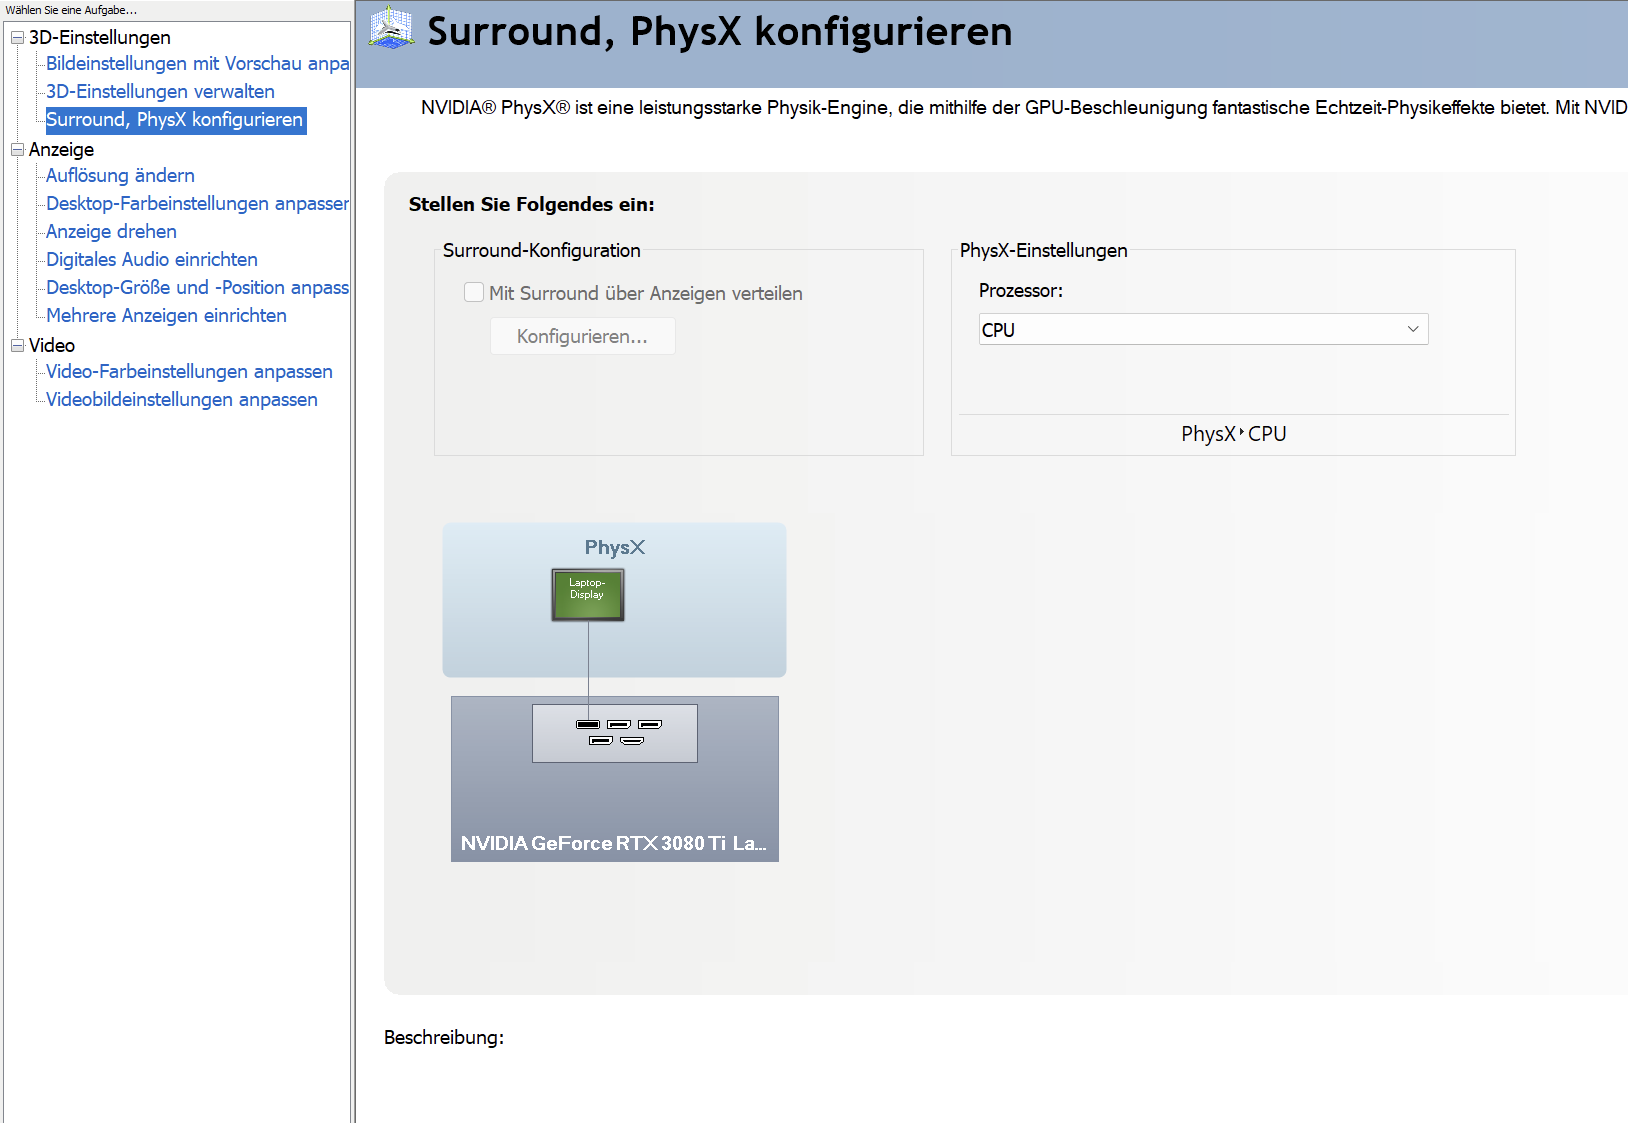Click the PhysX CPU status text
The width and height of the screenshot is (1628, 1123).
coord(1233,434)
